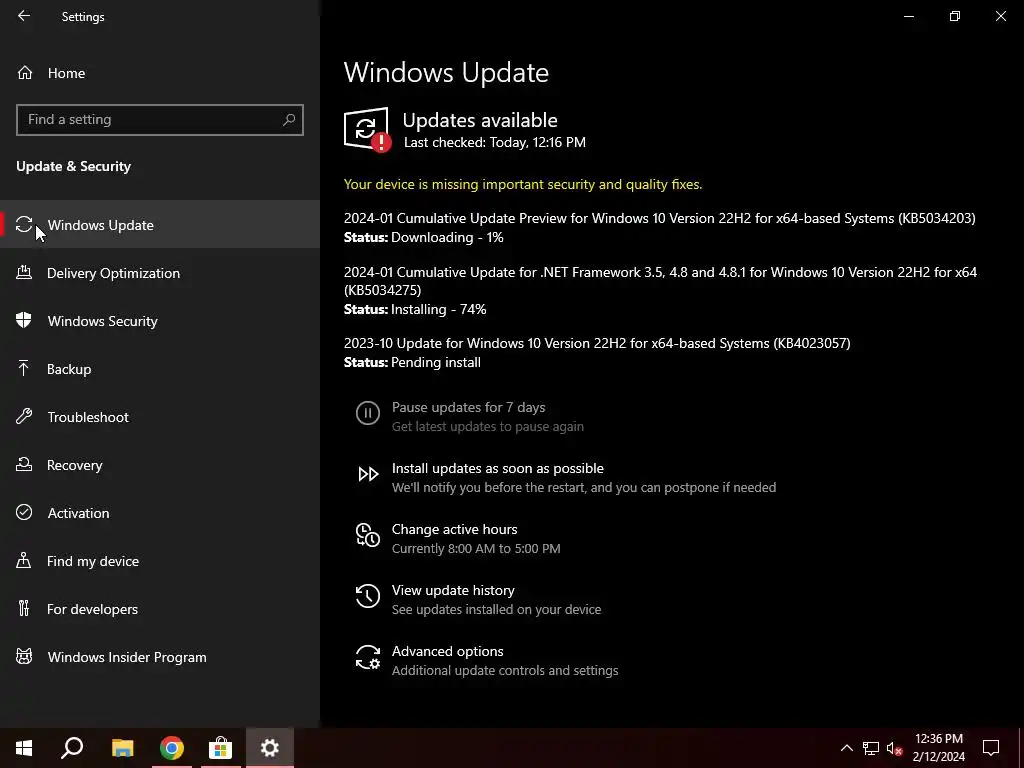This screenshot has width=1024, height=768.
Task: Click the history clock icon
Action: coord(368,596)
